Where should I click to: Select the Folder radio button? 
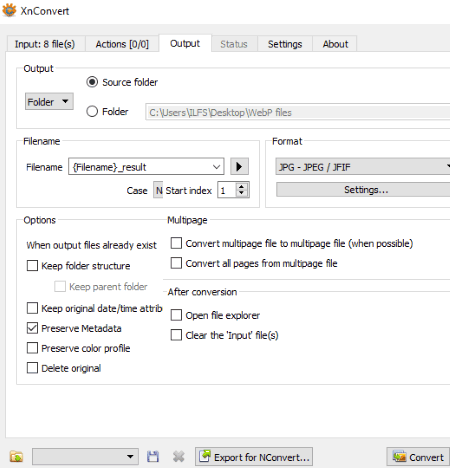point(92,111)
